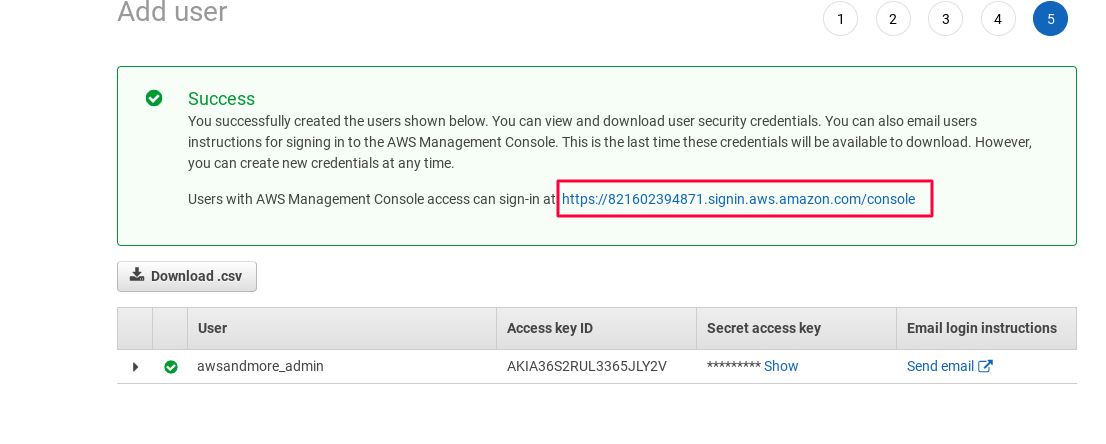Screen dimensions: 1106x444
Task: Open the AWS console sign-in URL link
Action: tap(739, 200)
